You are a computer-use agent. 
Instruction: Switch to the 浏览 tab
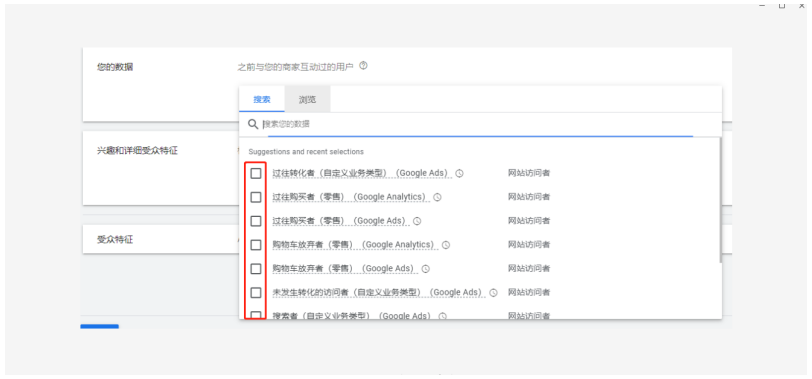click(x=307, y=99)
